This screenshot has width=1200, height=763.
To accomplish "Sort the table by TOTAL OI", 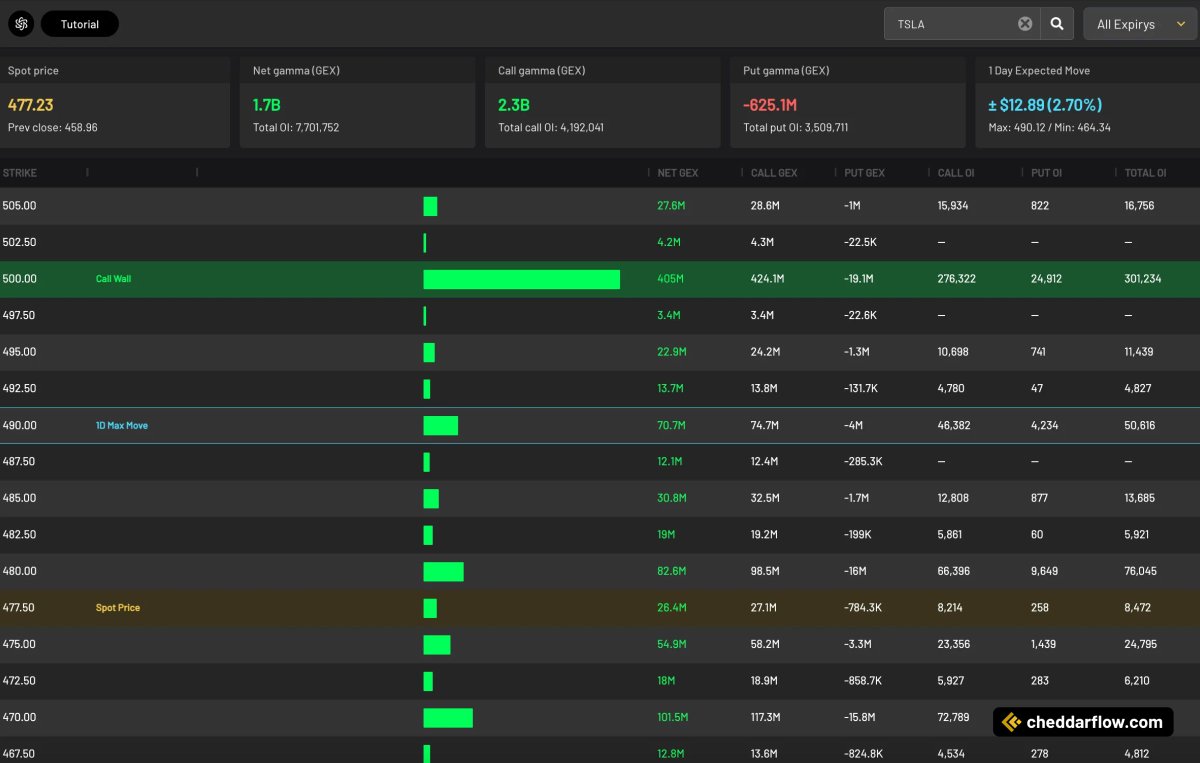I will tap(1143, 172).
